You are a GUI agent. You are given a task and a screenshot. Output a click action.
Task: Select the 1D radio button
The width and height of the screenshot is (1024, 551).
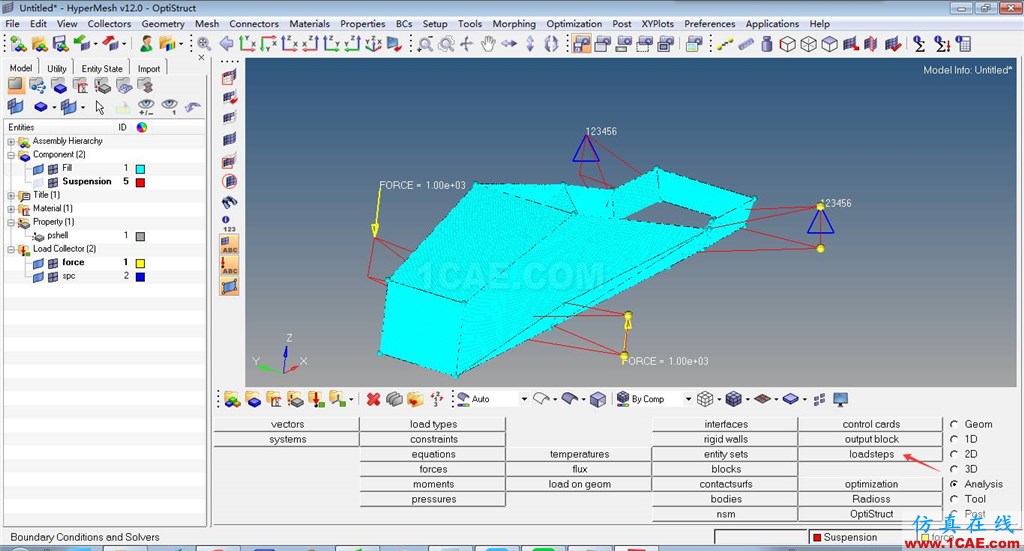954,439
